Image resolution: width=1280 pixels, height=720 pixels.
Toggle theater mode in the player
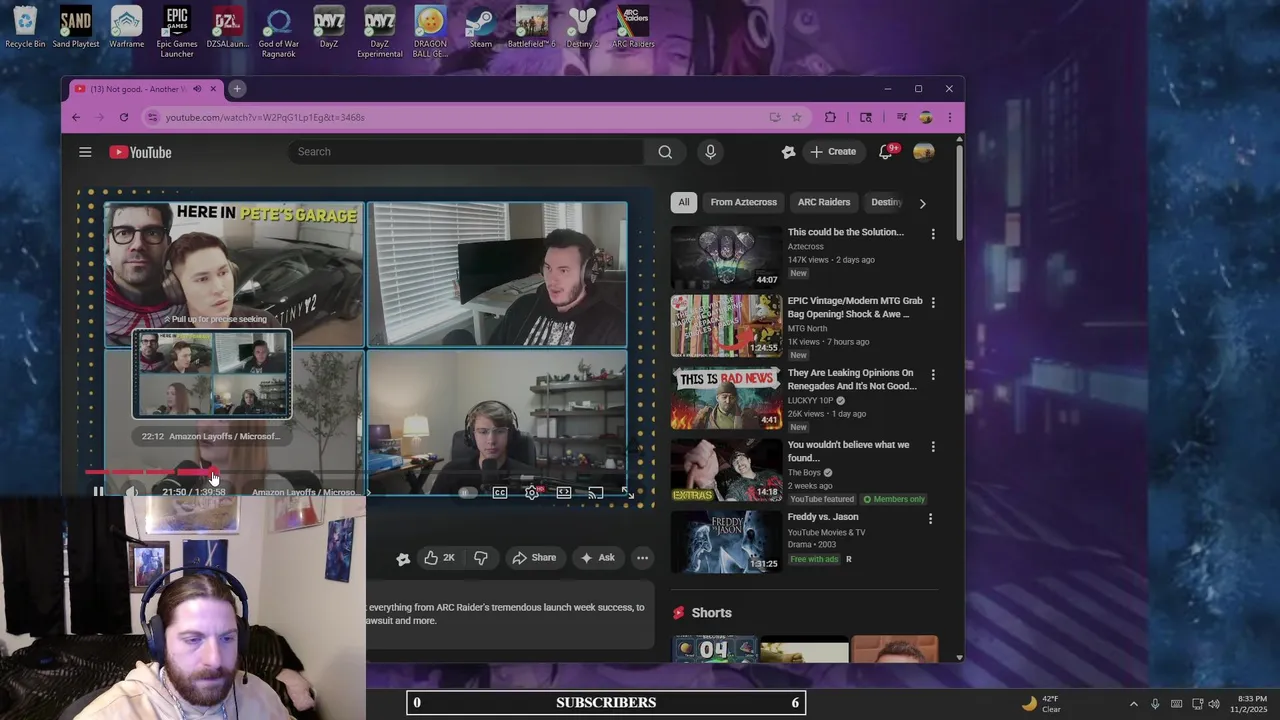pyautogui.click(x=564, y=492)
